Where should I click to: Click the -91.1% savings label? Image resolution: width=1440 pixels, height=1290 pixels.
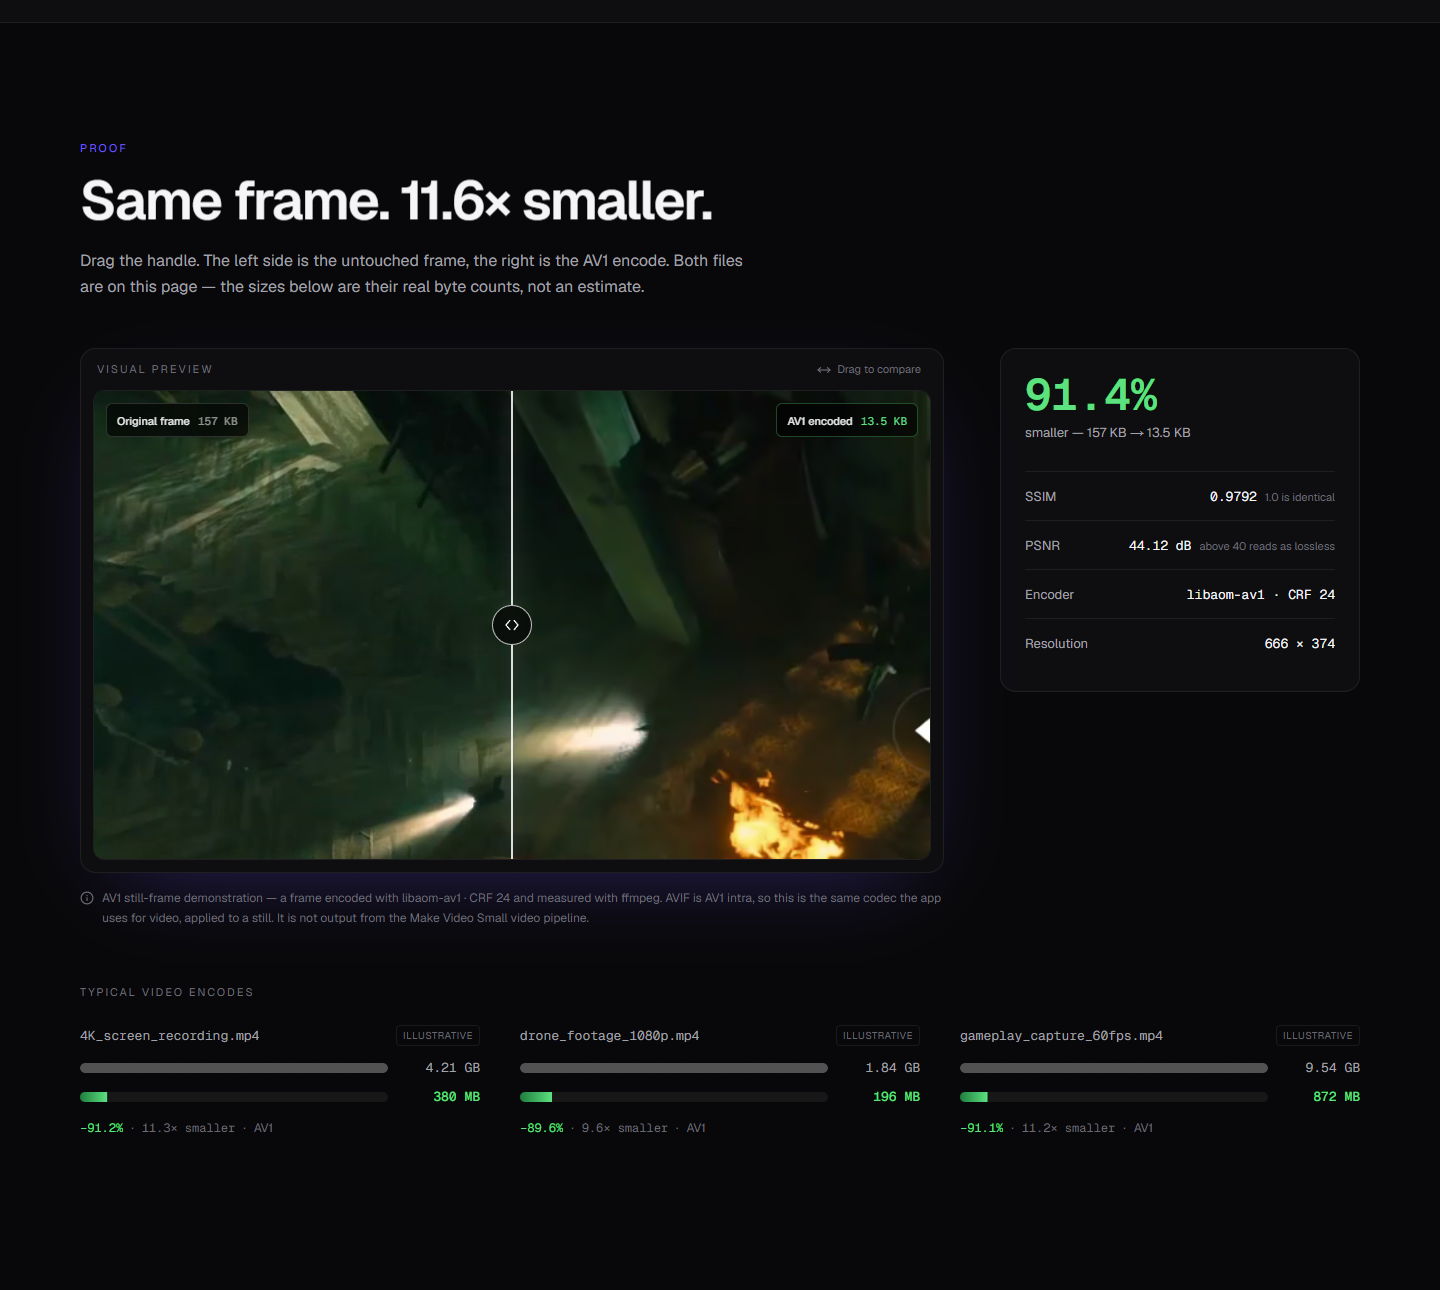[x=982, y=1128]
